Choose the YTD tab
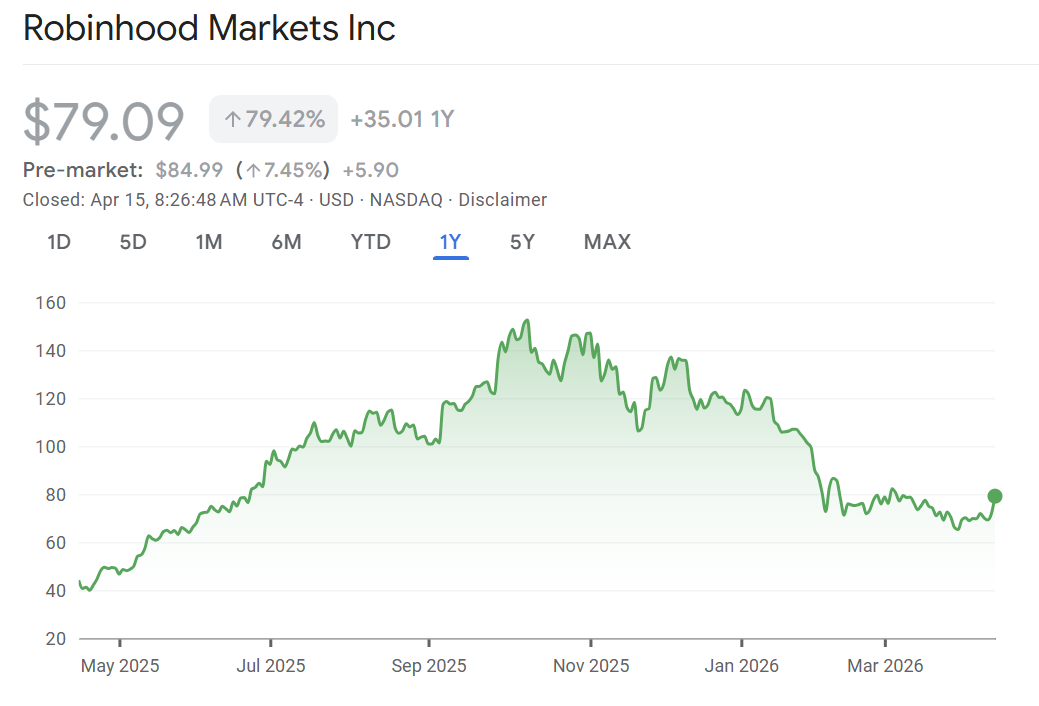Screen dimensions: 1039x706 click(x=370, y=242)
